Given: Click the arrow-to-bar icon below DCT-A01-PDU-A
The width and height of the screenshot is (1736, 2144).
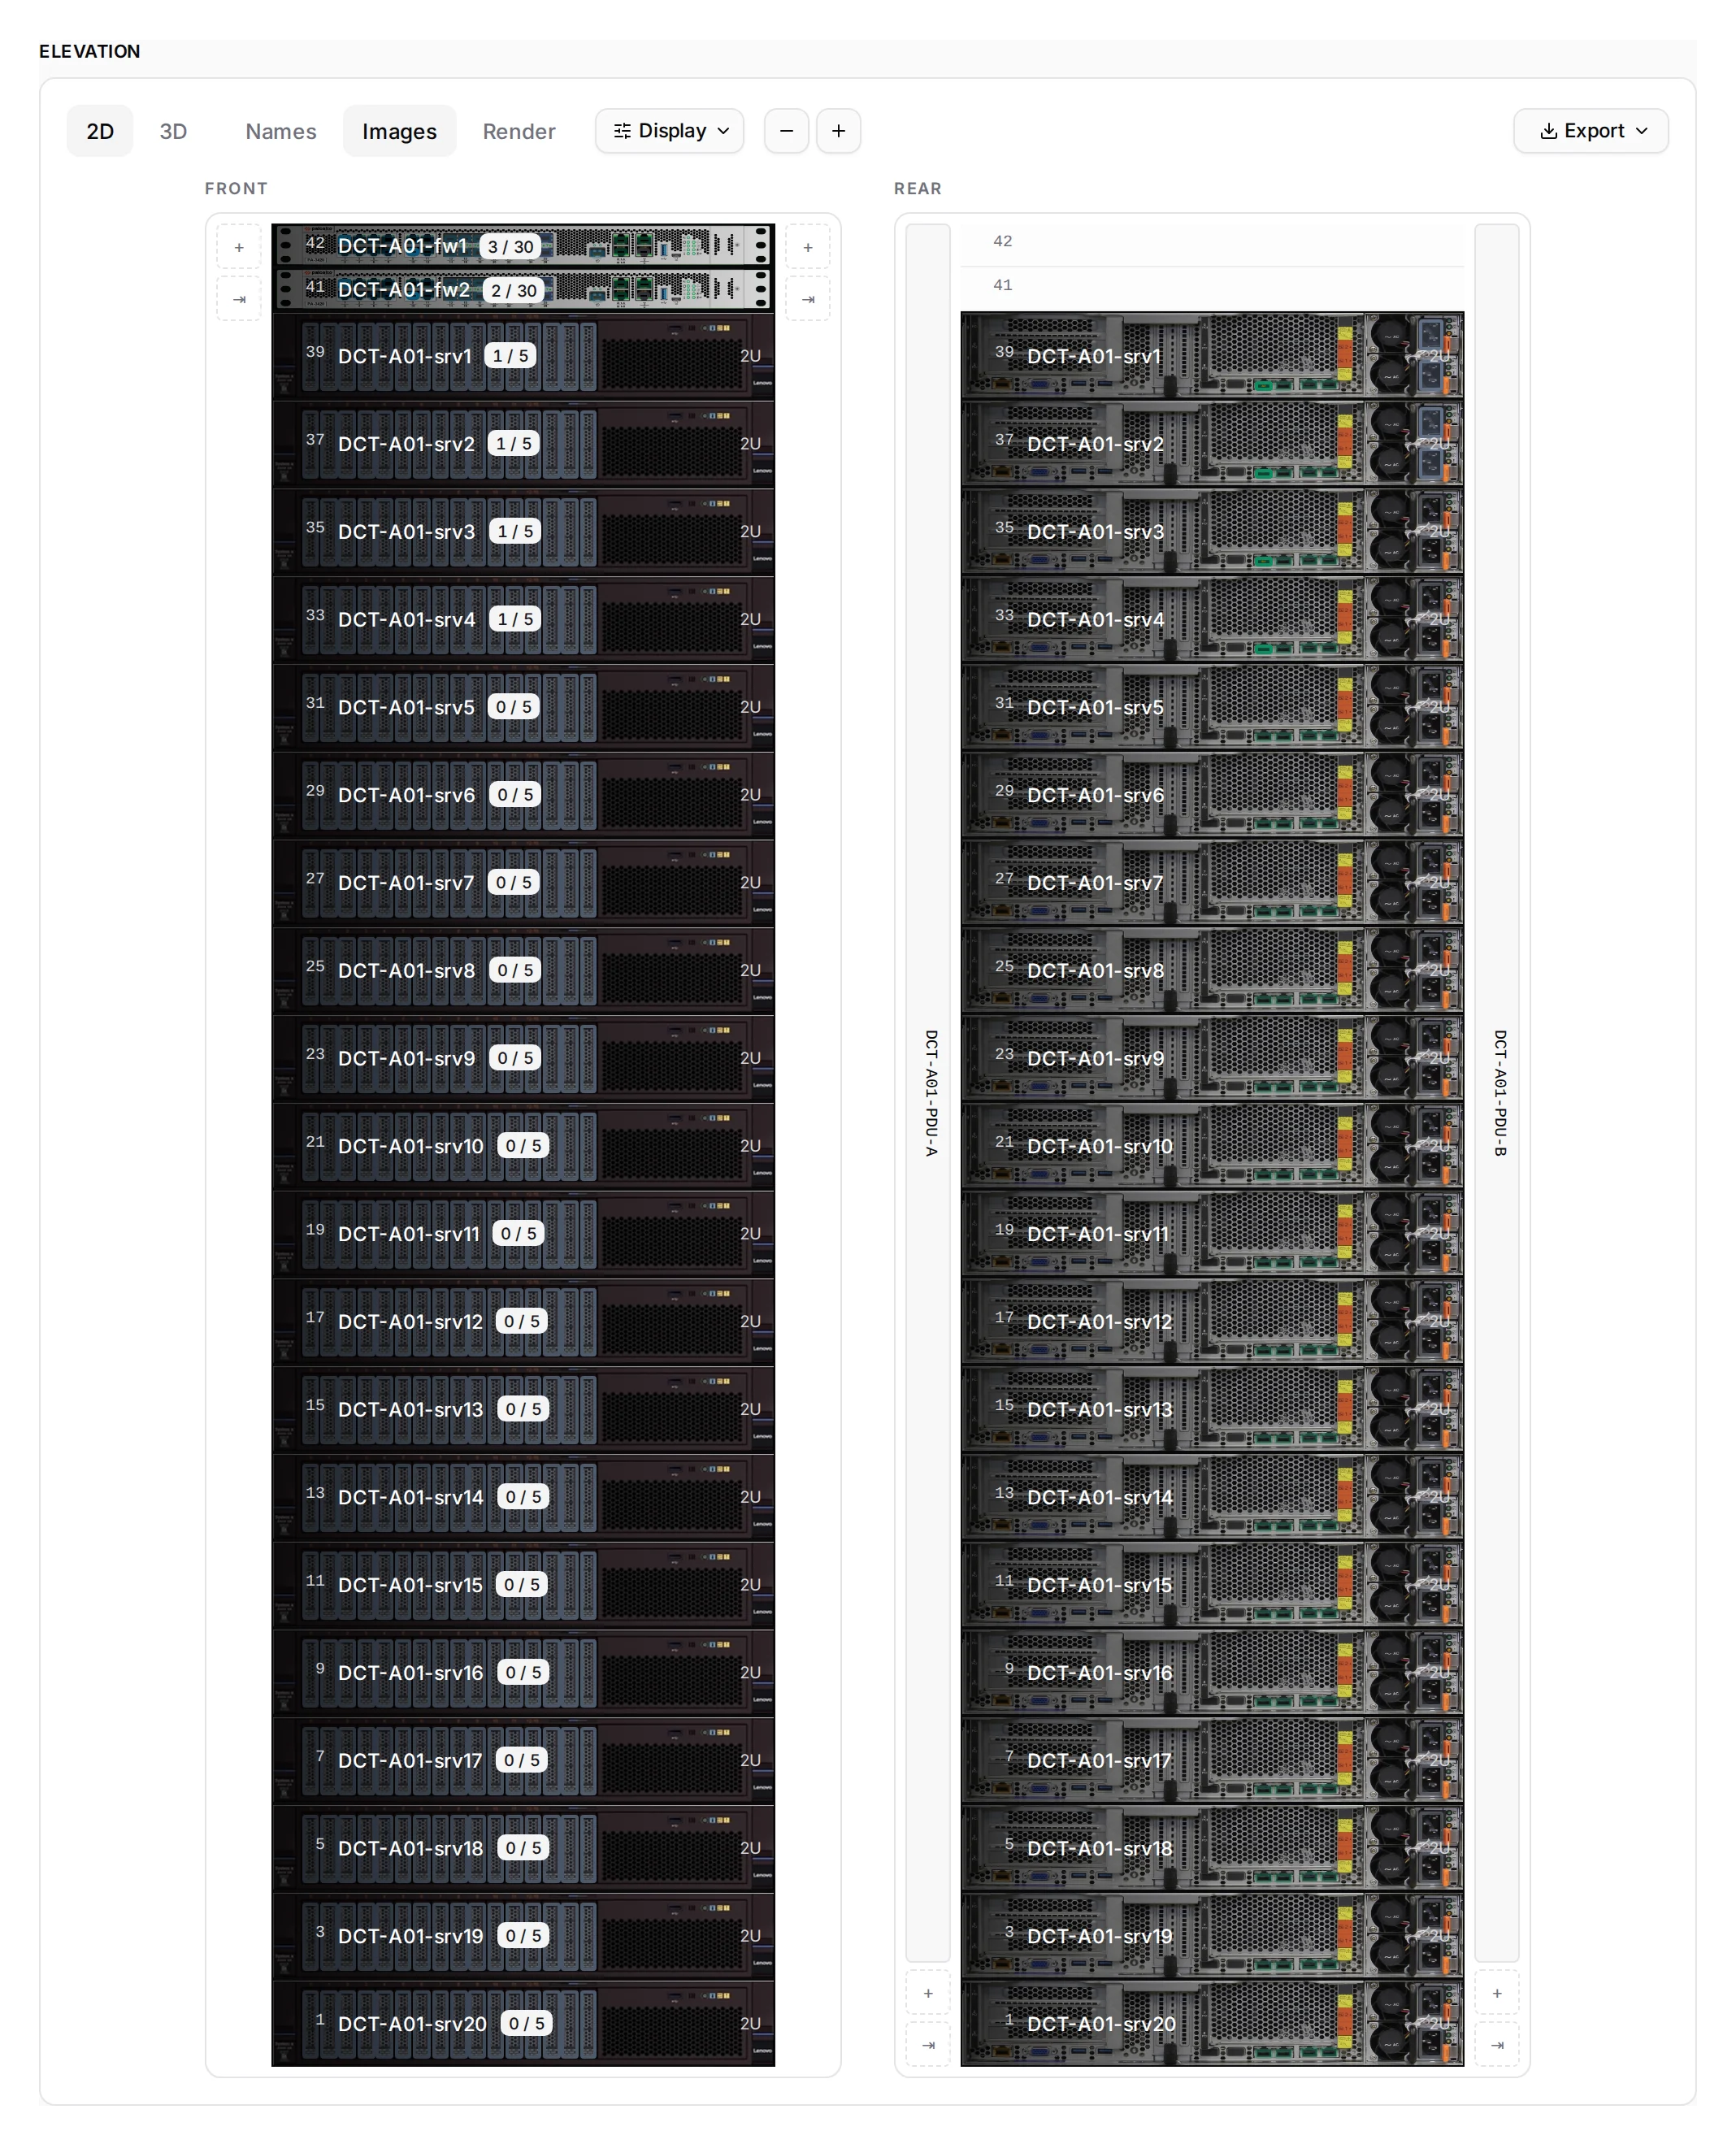Looking at the screenshot, I should pyautogui.click(x=928, y=2045).
